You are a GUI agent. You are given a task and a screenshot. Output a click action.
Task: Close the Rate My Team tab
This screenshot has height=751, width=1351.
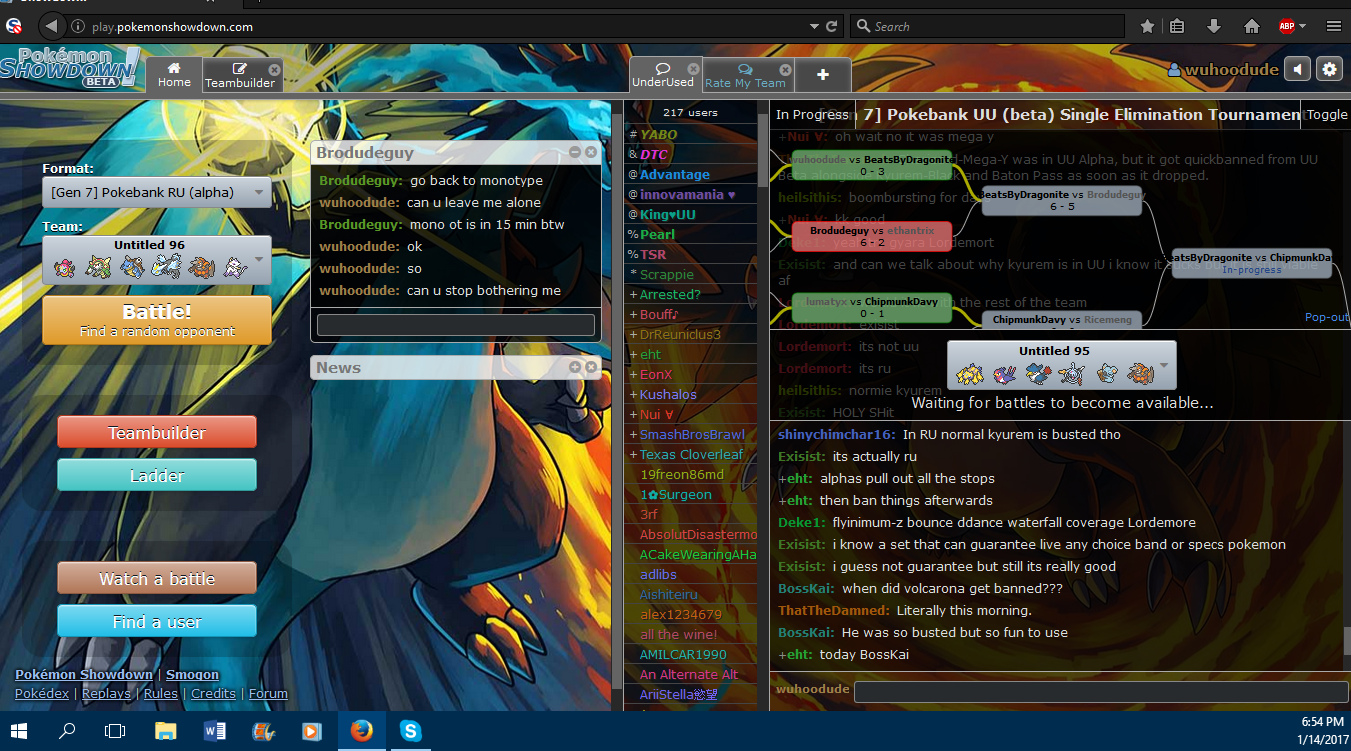point(785,70)
